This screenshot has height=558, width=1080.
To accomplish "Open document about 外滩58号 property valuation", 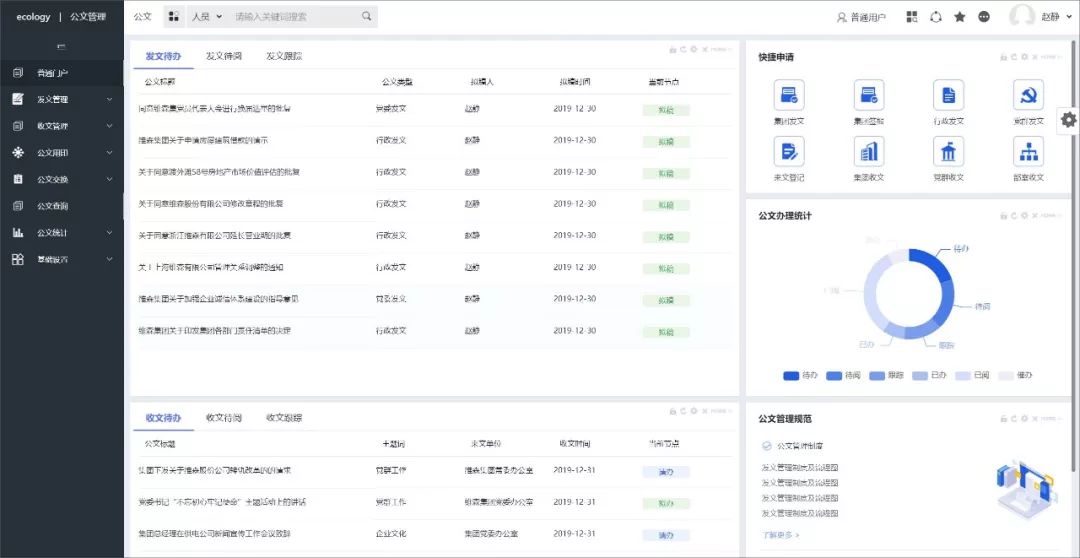I will pos(220,172).
